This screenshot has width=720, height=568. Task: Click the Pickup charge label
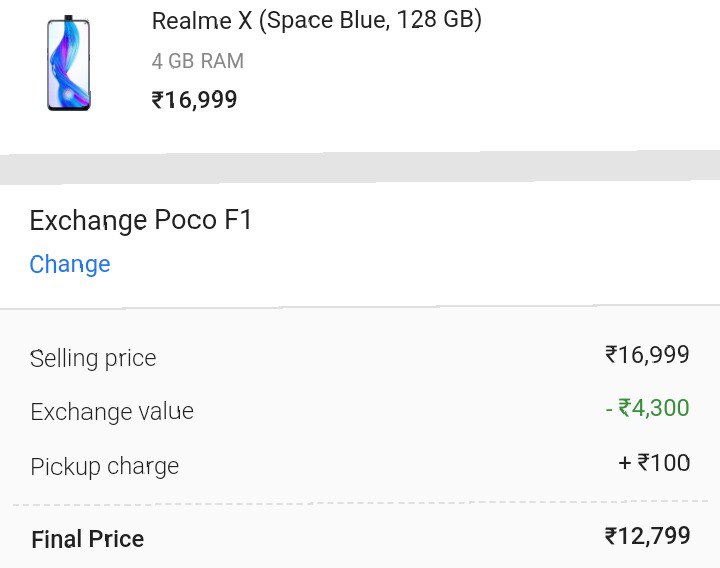pyautogui.click(x=105, y=467)
